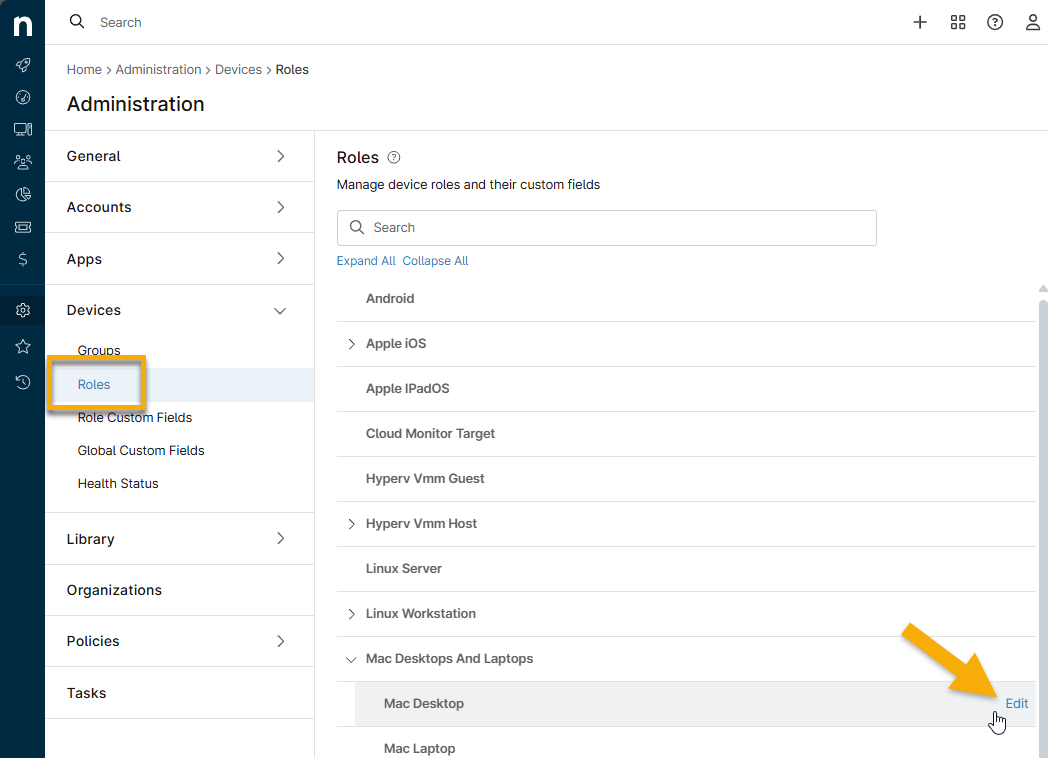Expand the Linux Workstation role
1049x758 pixels.
point(351,614)
